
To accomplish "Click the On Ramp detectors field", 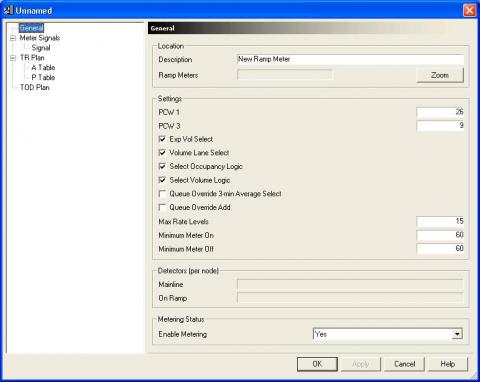I will tap(350, 298).
